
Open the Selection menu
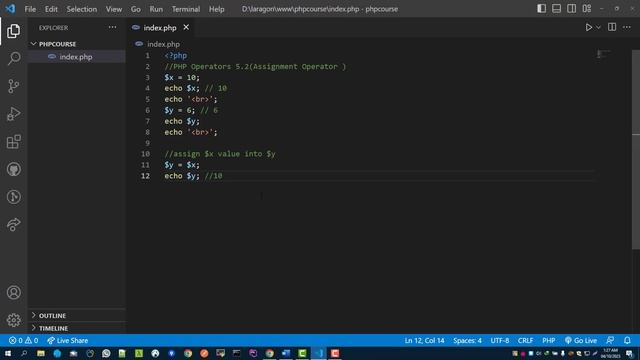coord(82,9)
